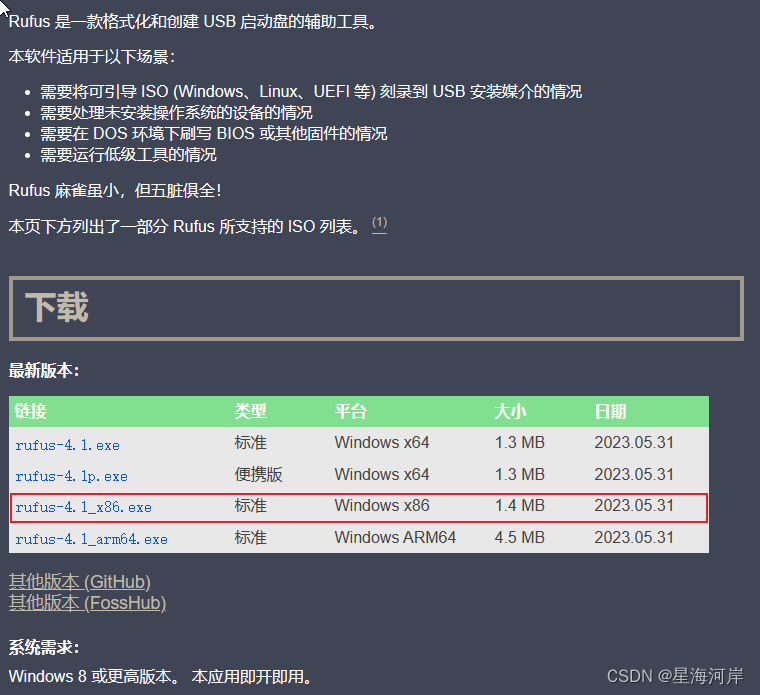Click the 可引导 ISO bullet item
This screenshot has height=695, width=760.
pos(311,91)
